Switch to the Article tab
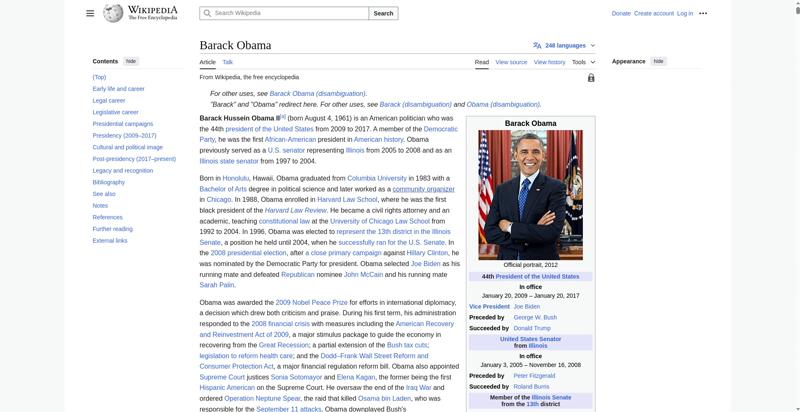 (208, 62)
